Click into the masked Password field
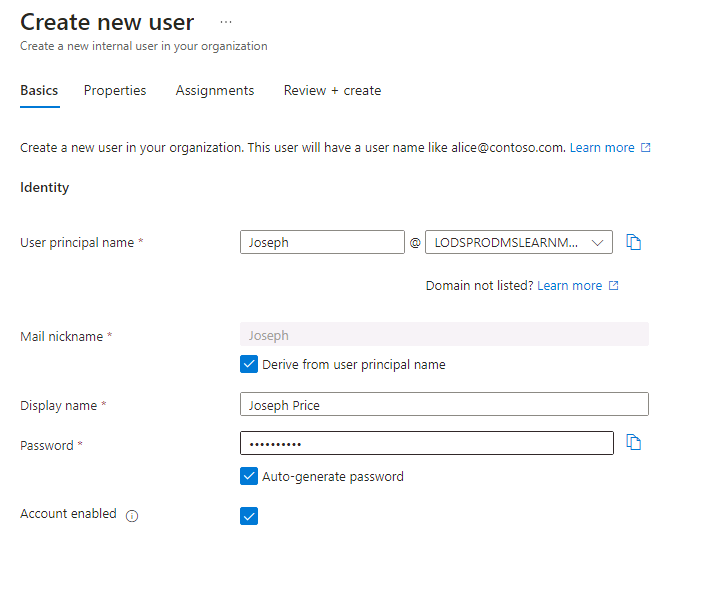Viewport: 715px width, 599px height. (x=426, y=443)
